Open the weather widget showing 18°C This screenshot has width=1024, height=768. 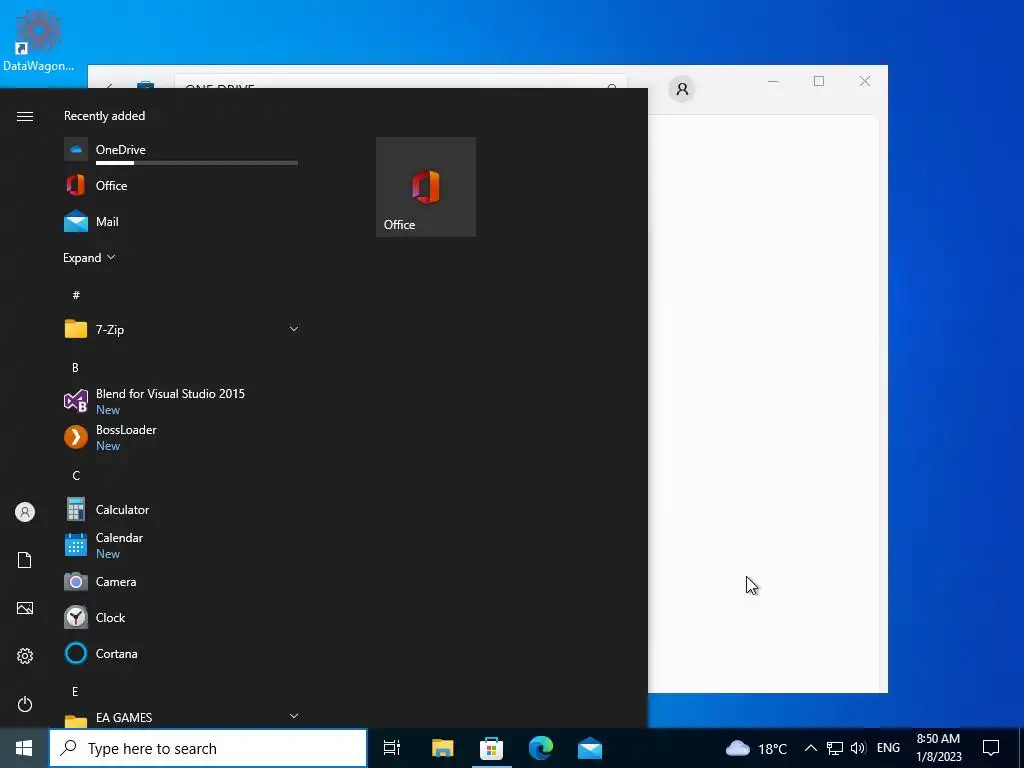pos(756,748)
